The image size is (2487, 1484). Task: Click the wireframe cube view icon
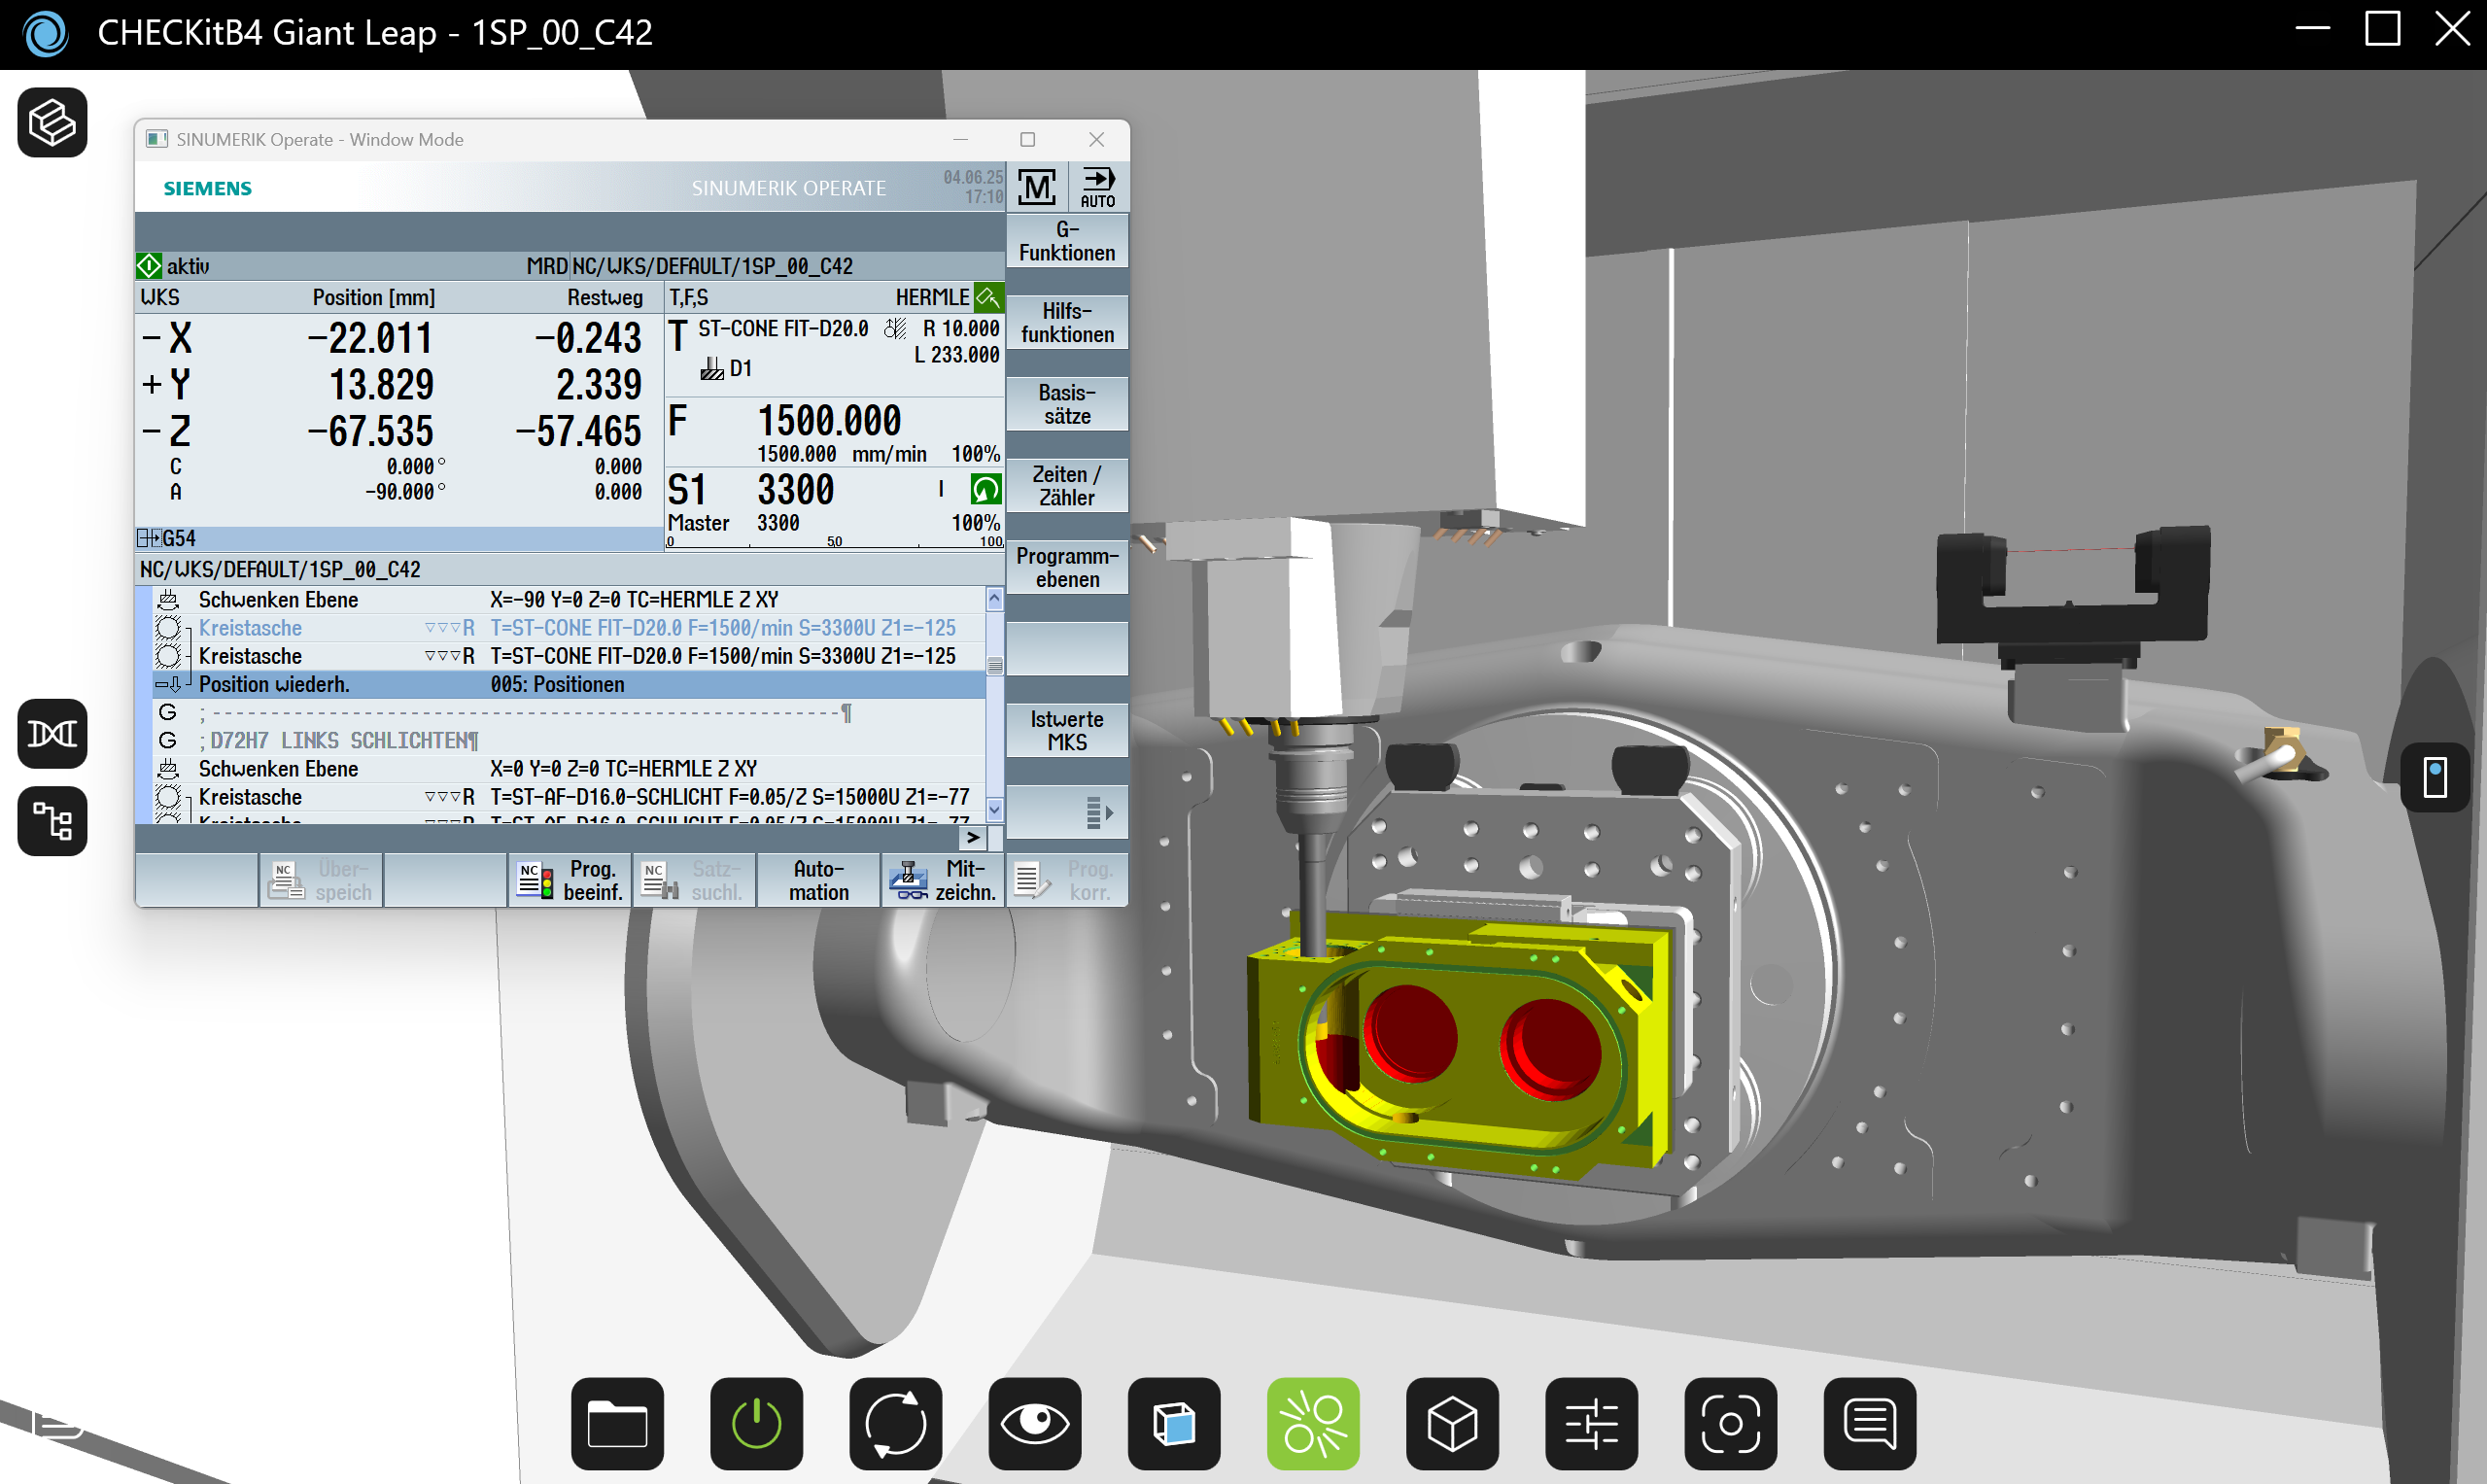tap(1451, 1423)
